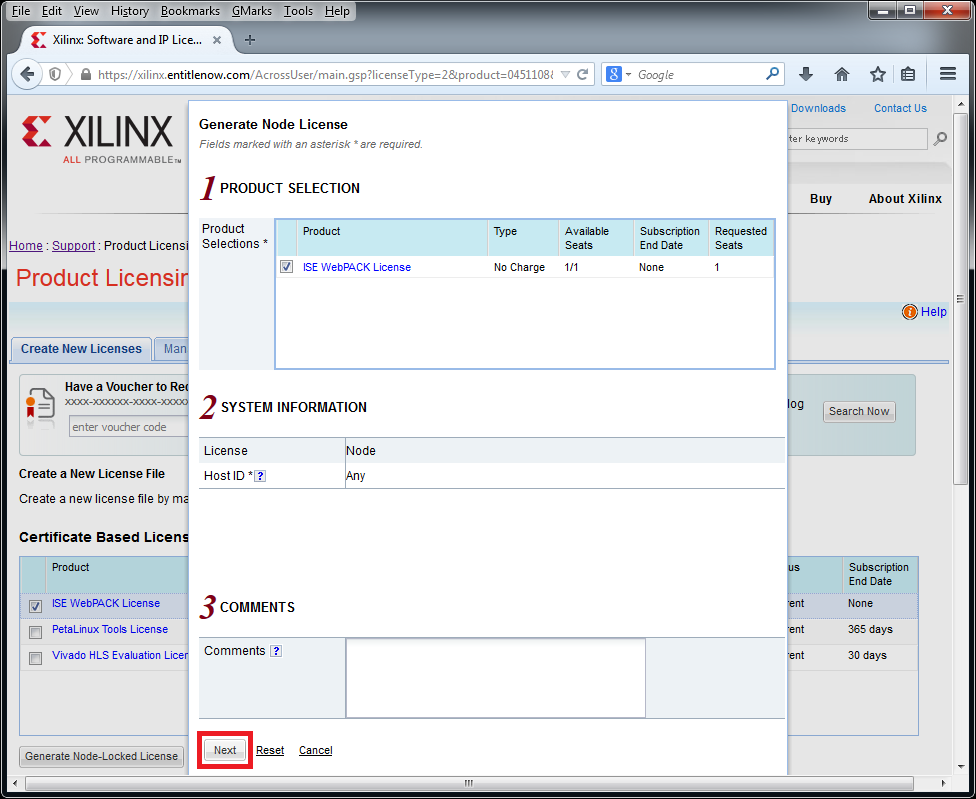Click the 365 days subscription cell
The image size is (976, 799).
[870, 629]
